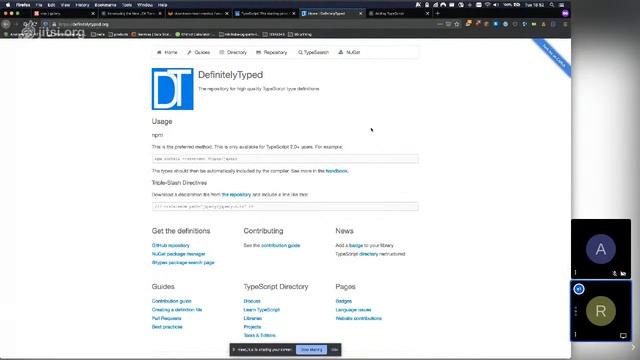Click muted microphone icon on participant A
The height and width of the screenshot is (360, 640).
pyautogui.click(x=615, y=273)
